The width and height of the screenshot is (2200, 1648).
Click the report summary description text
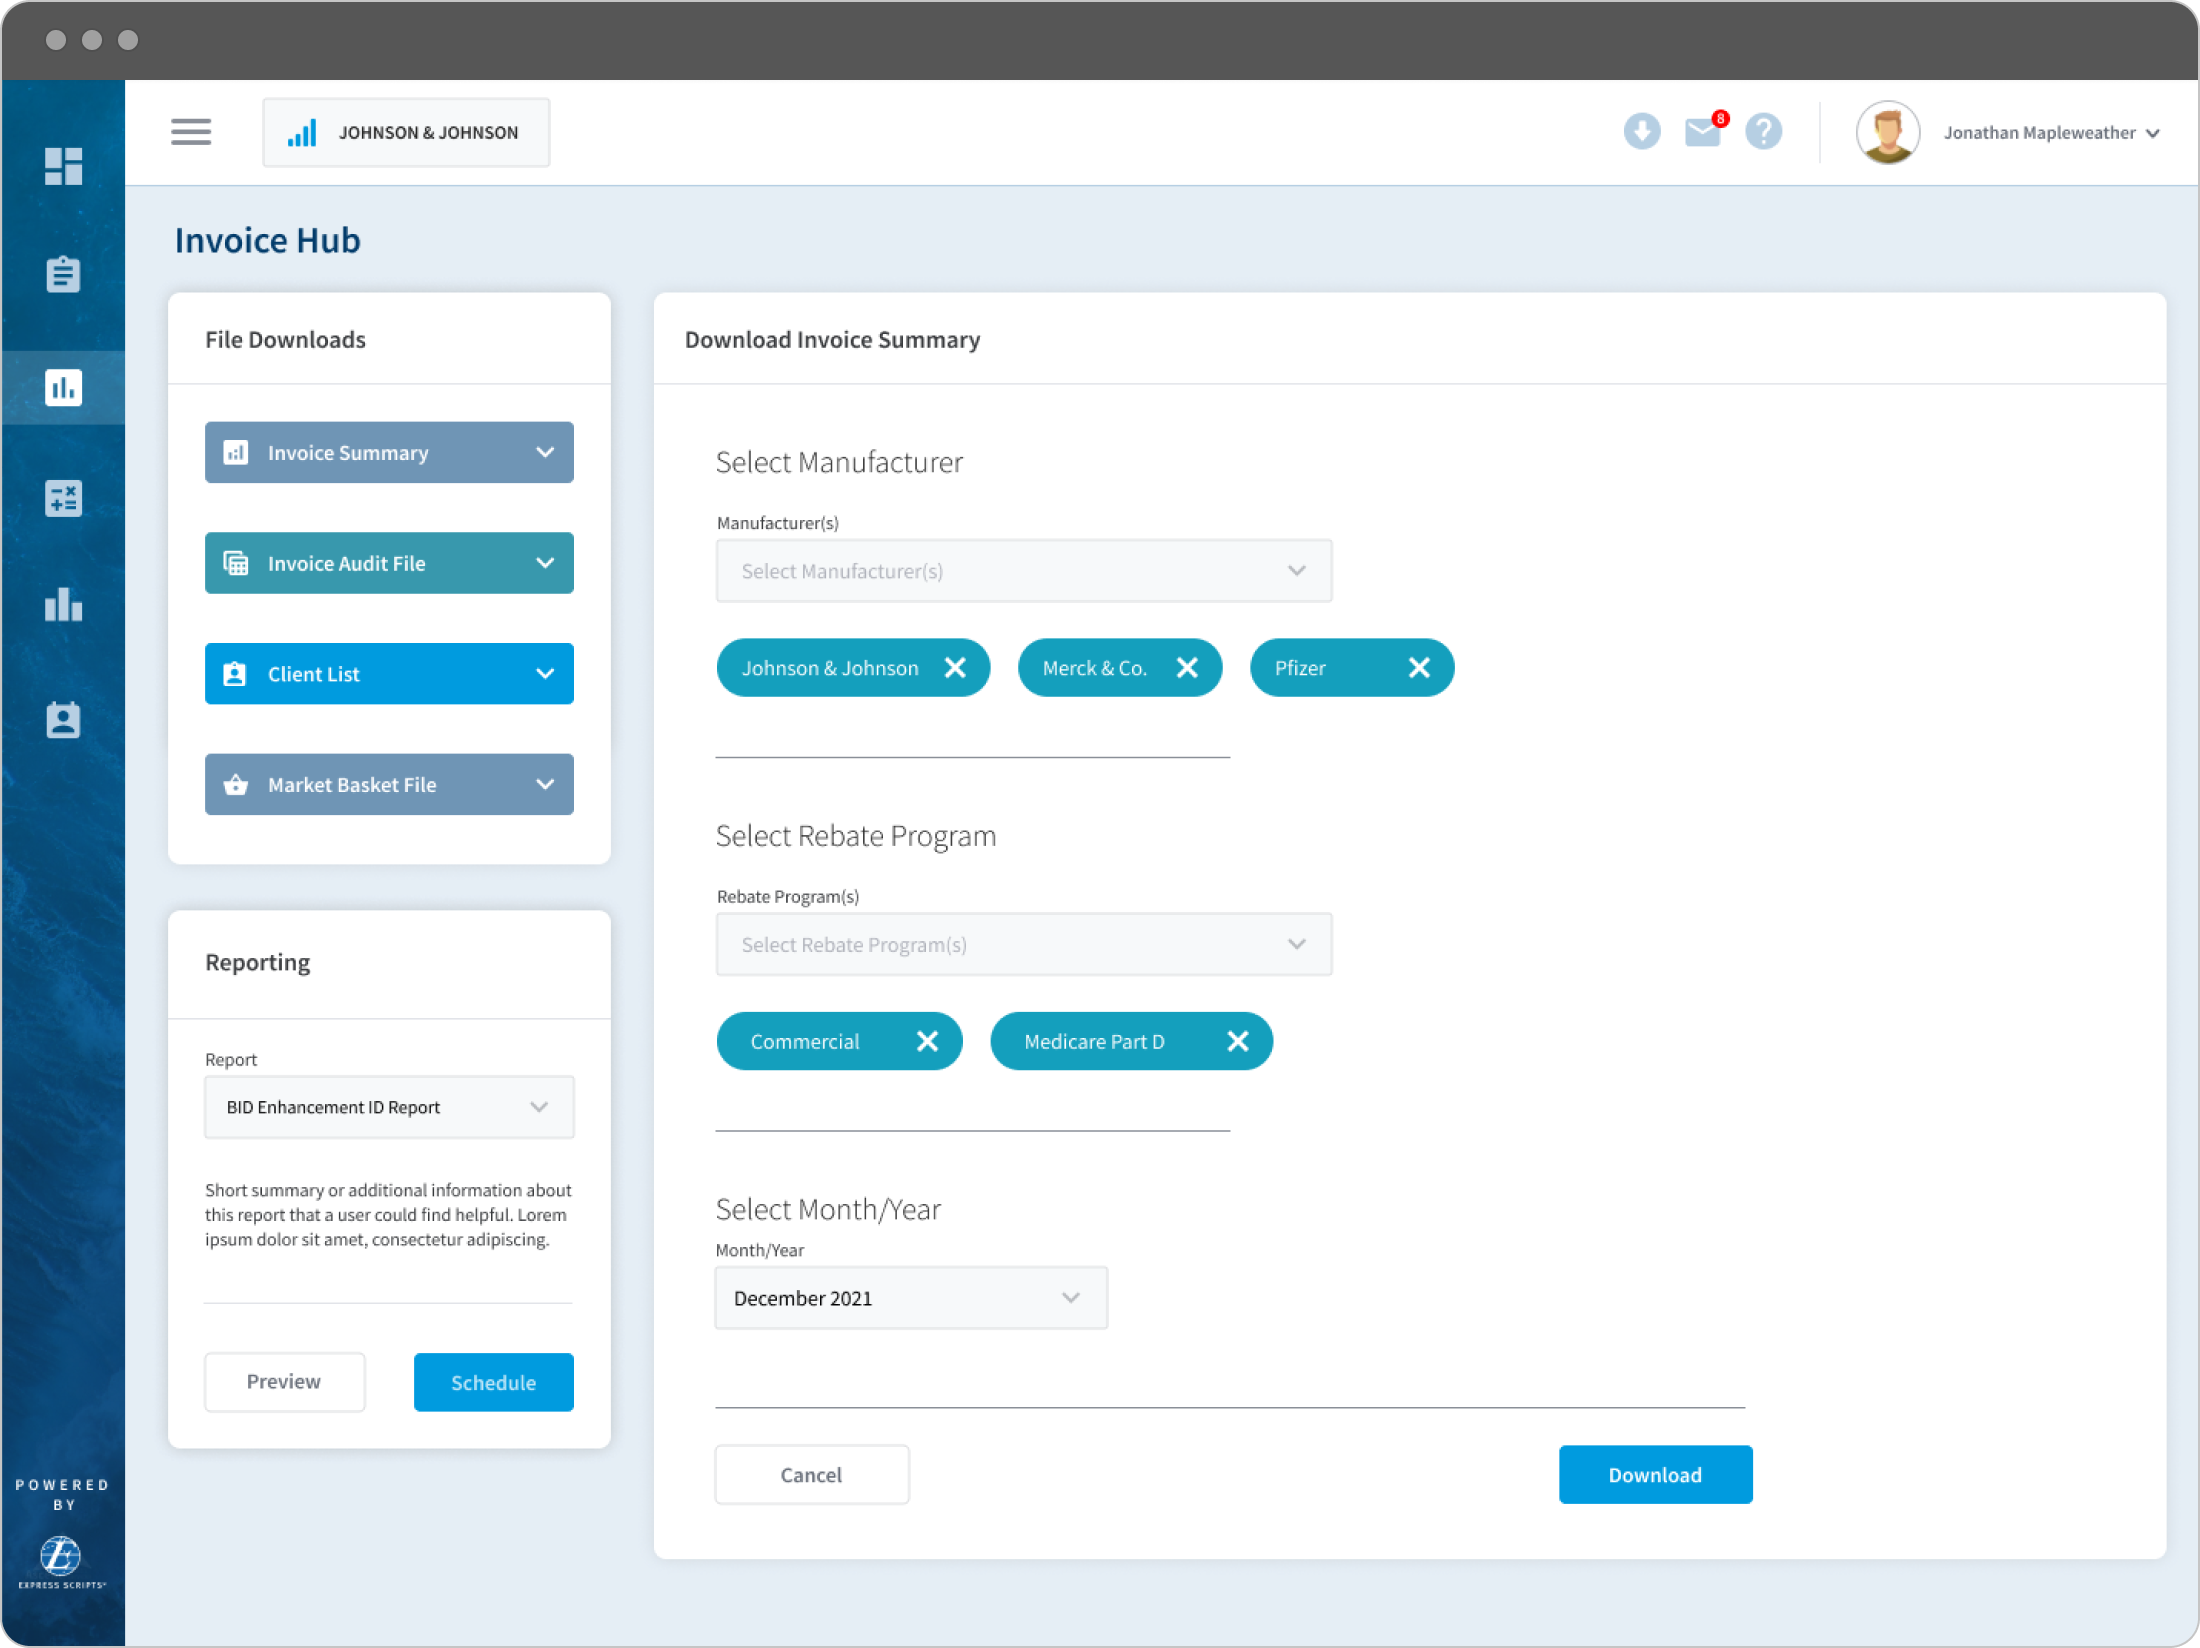tap(388, 1215)
